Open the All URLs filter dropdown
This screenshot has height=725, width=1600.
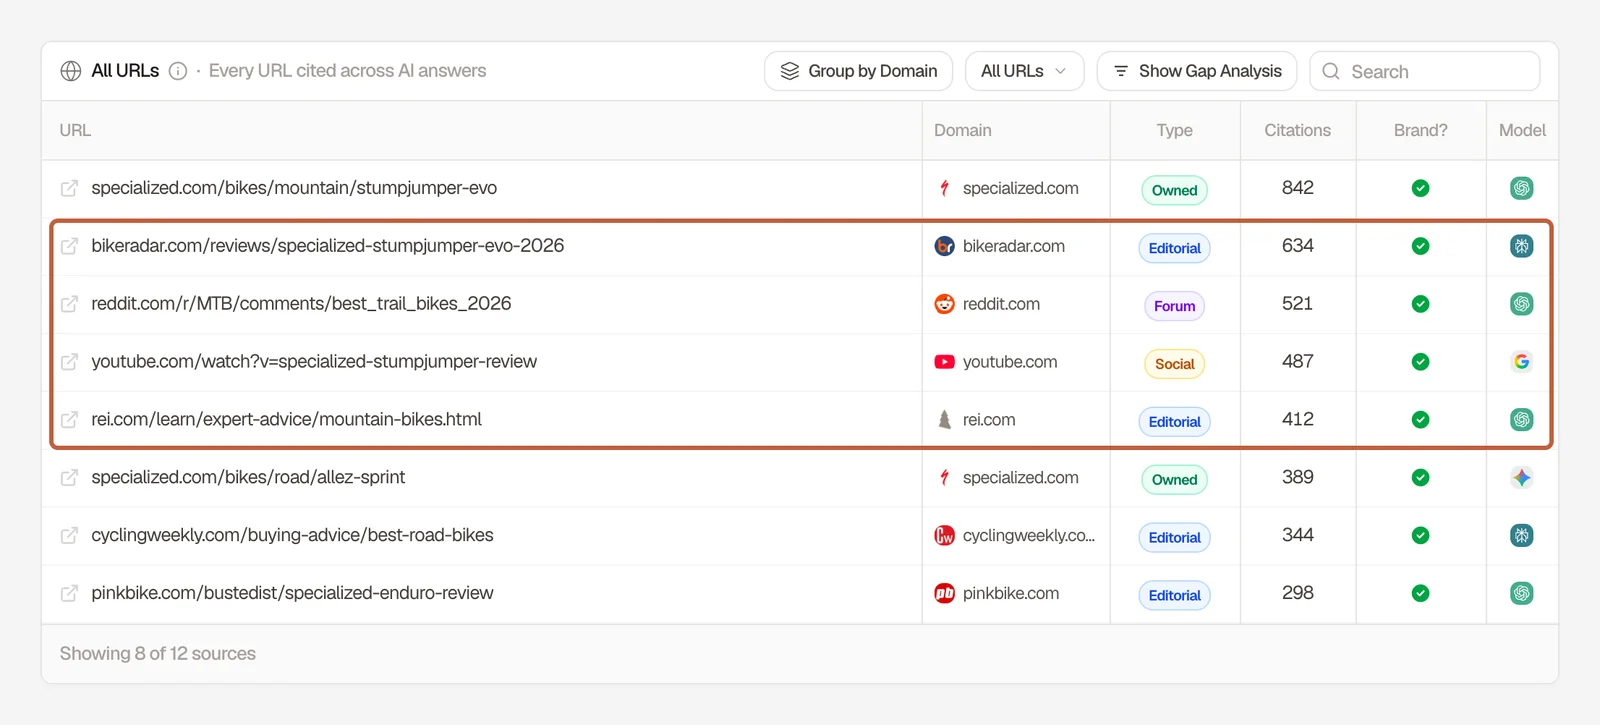click(x=1024, y=71)
